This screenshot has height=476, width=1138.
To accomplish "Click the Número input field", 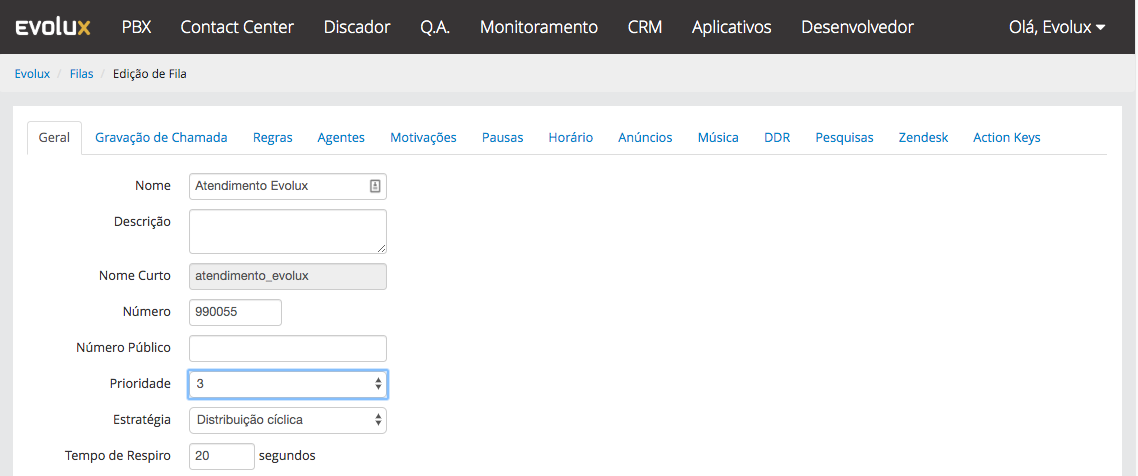I will point(235,313).
